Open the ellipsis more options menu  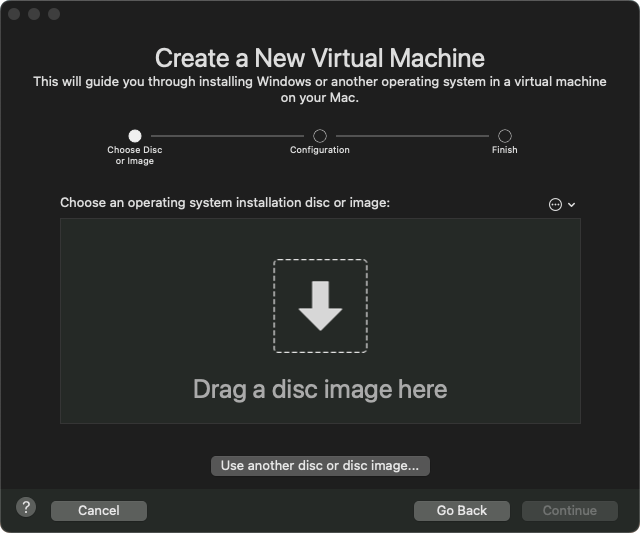tap(556, 204)
